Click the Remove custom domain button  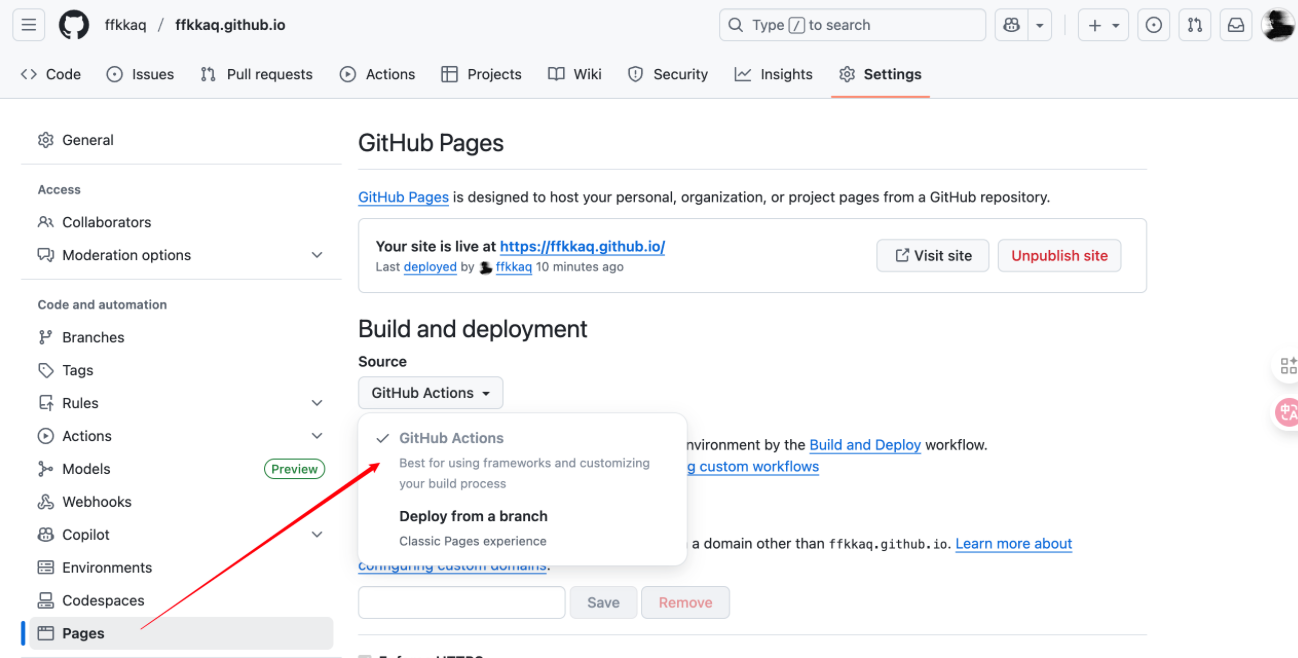(x=685, y=602)
